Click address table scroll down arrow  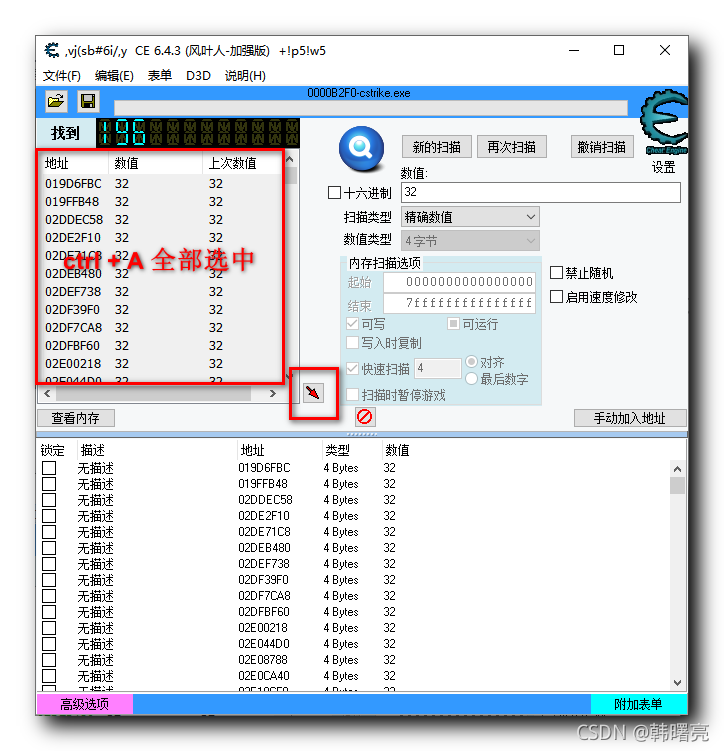pyautogui.click(x=678, y=683)
